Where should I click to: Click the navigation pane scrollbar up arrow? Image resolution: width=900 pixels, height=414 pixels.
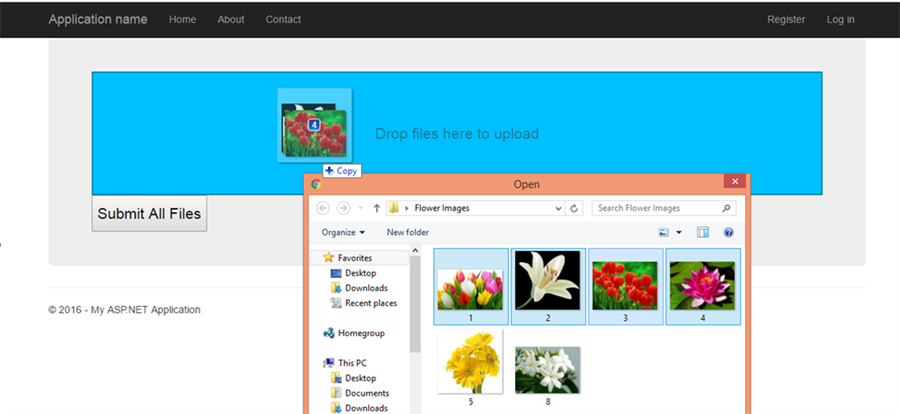tap(415, 250)
